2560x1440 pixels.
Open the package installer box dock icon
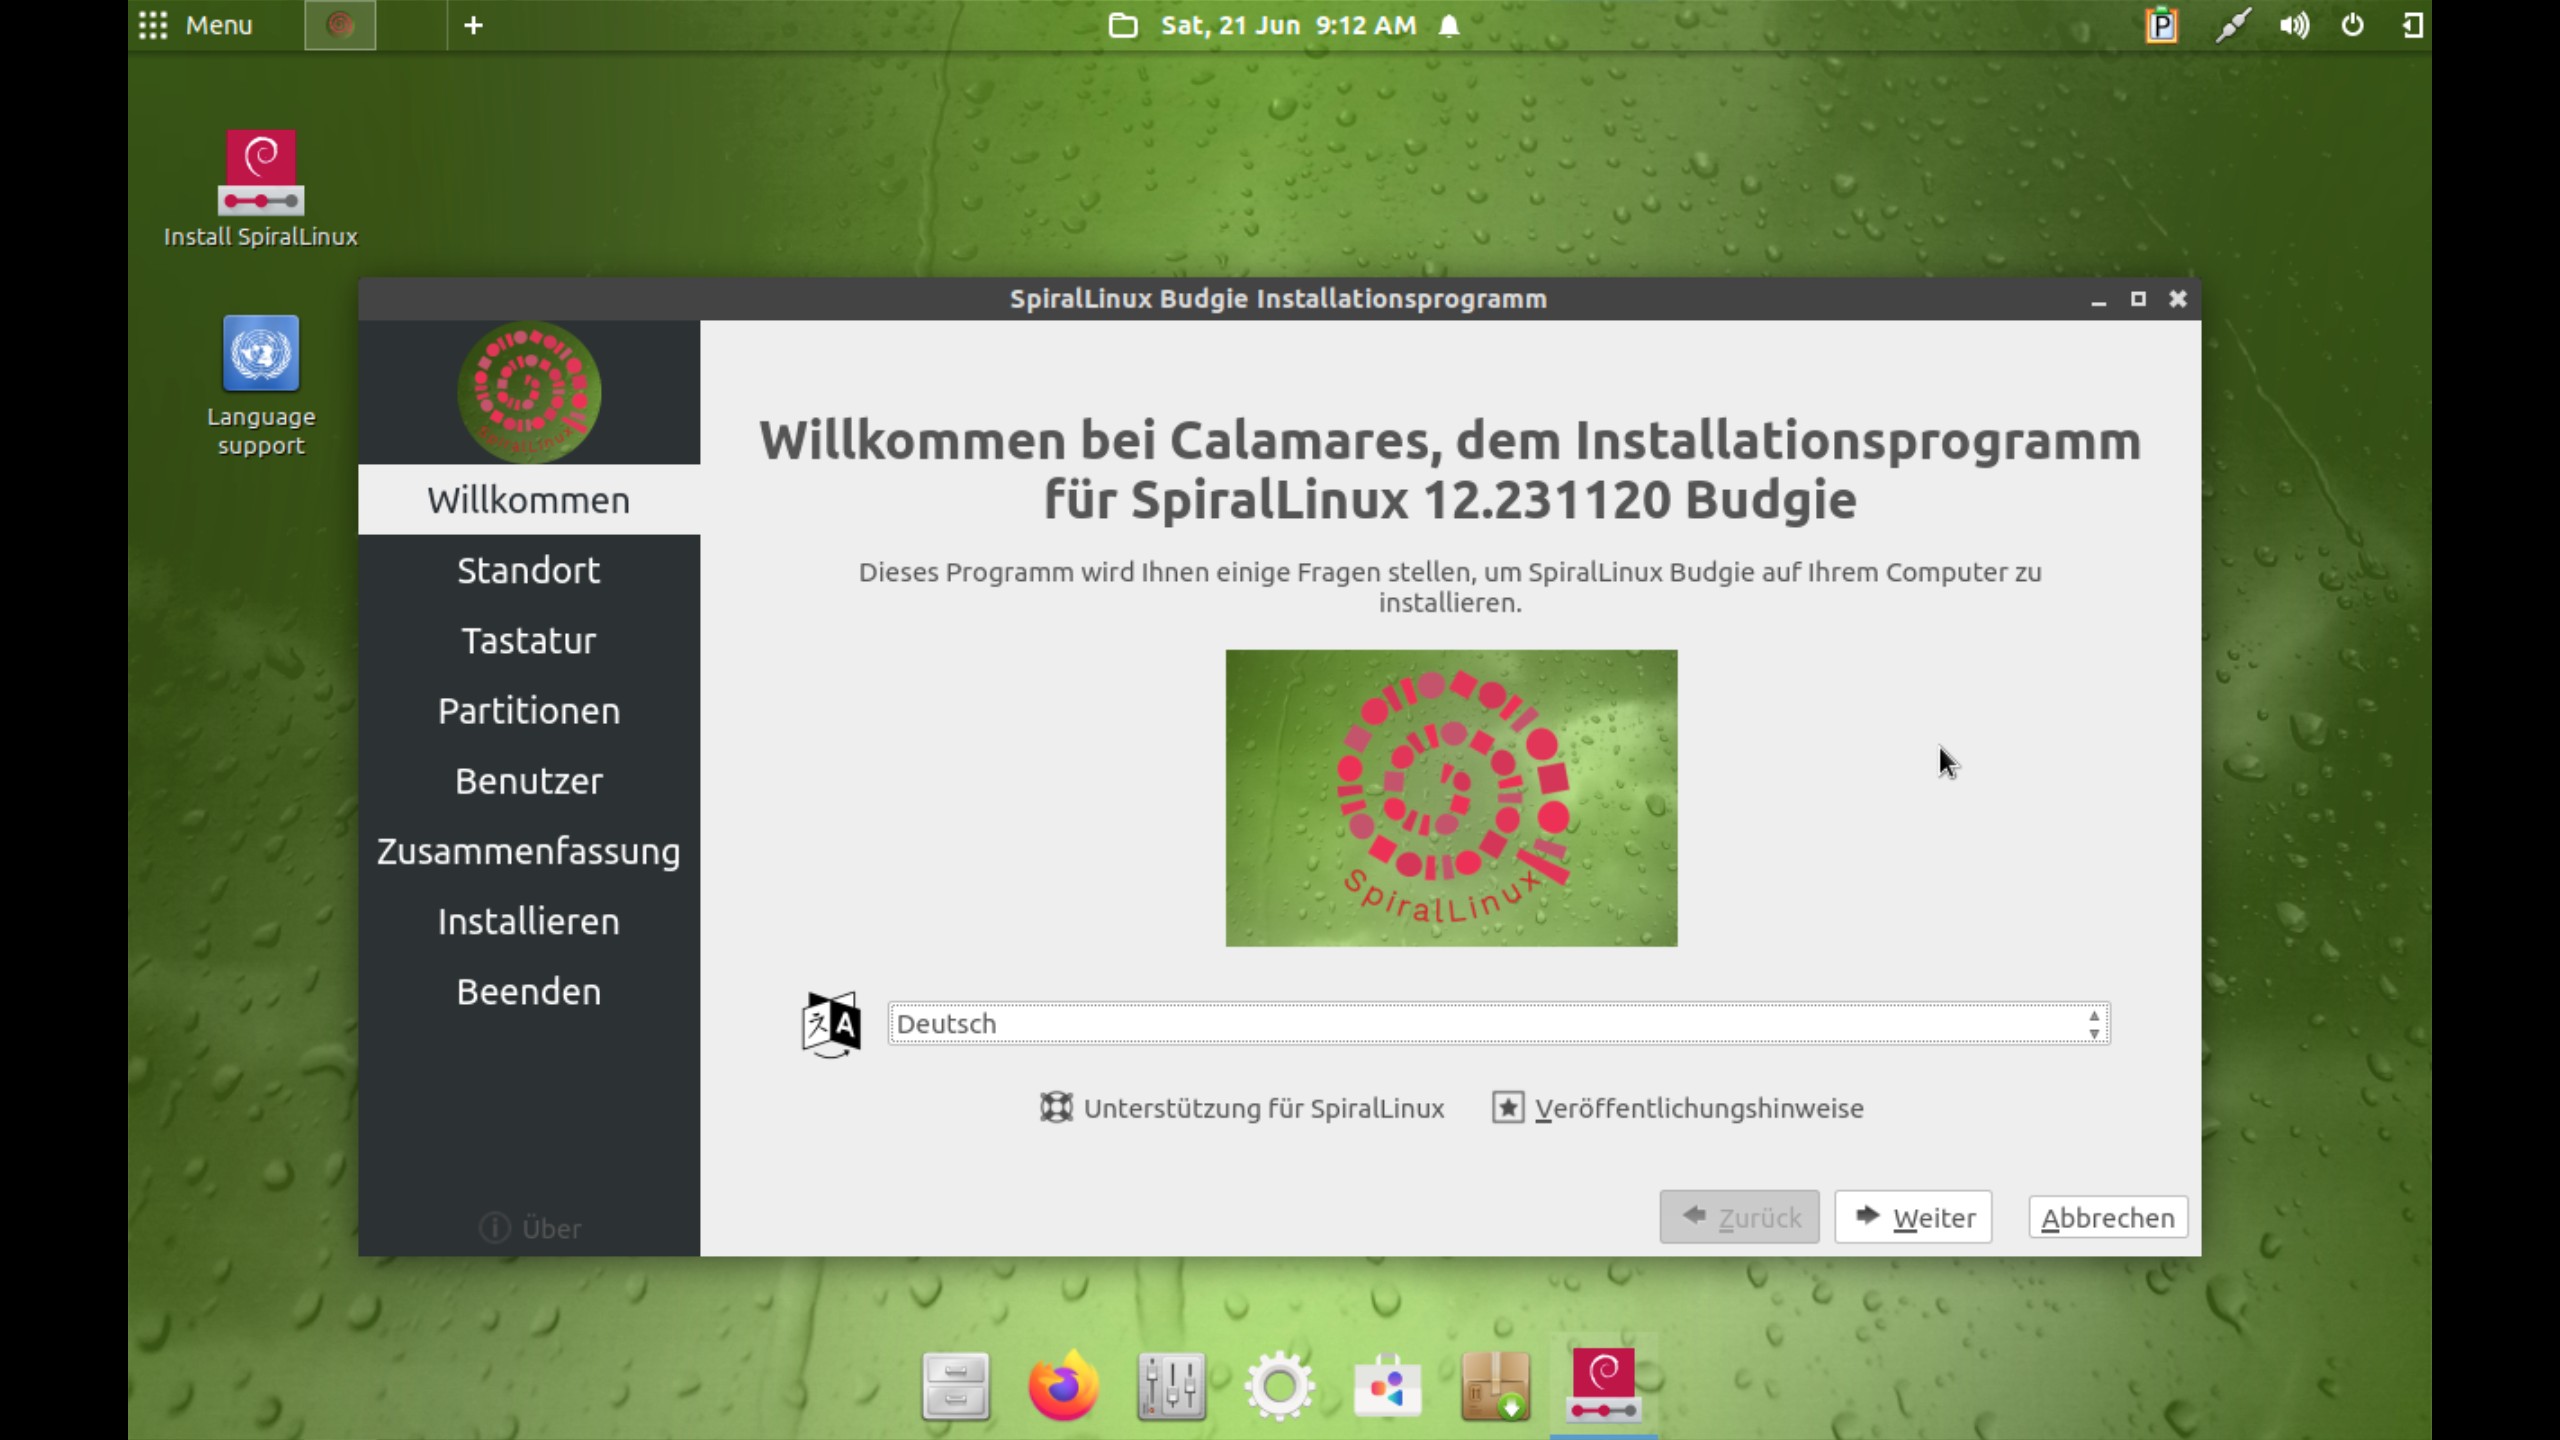1495,1386
